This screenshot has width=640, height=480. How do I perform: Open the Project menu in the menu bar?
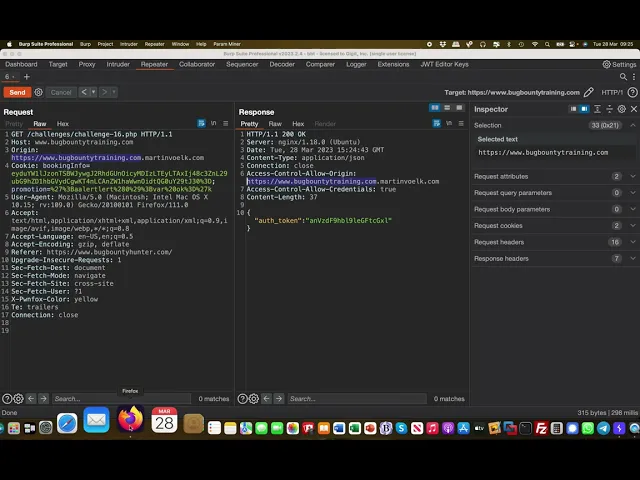[105, 44]
